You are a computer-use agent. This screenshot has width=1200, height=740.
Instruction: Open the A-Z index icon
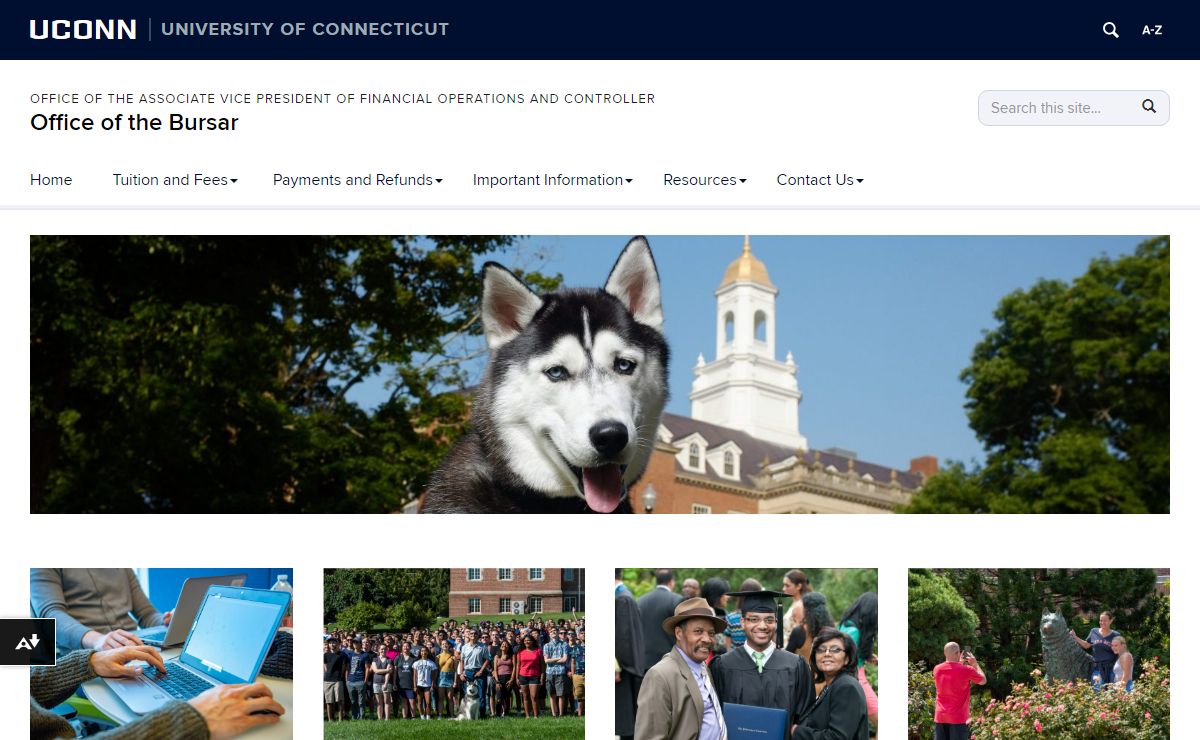[1152, 30]
